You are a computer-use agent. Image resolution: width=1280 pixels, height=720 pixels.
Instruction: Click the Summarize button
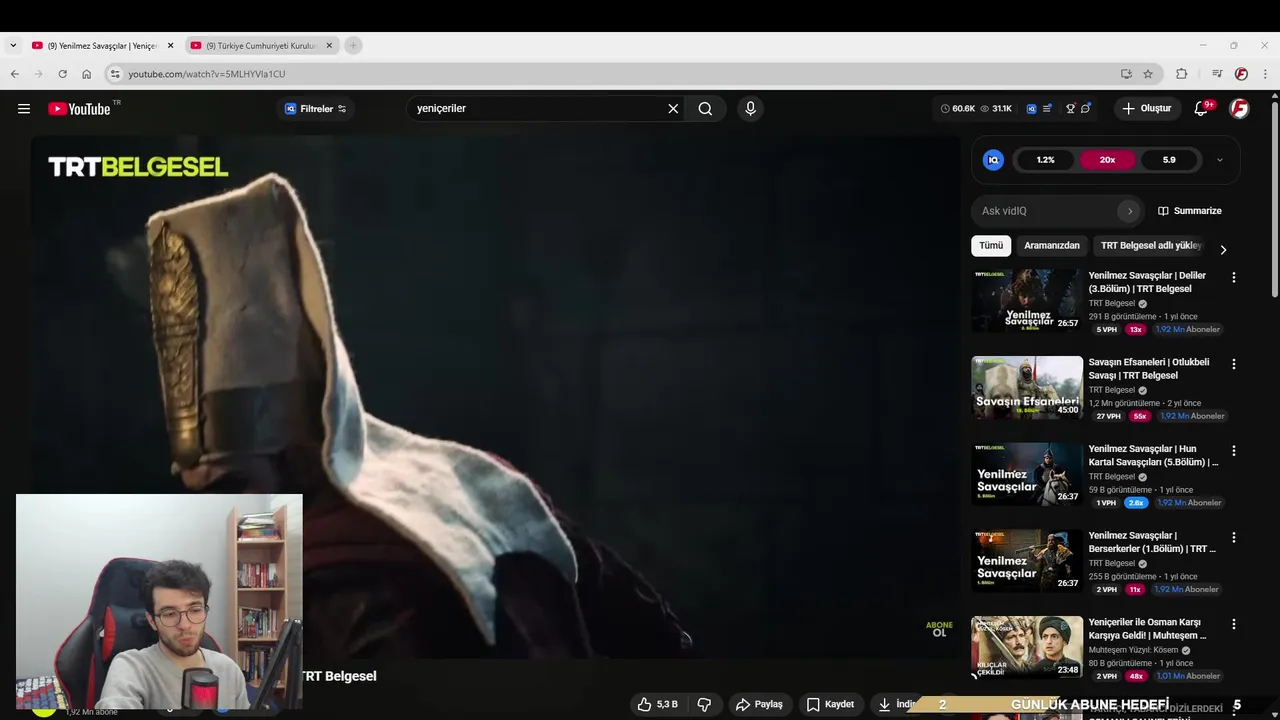click(1190, 211)
